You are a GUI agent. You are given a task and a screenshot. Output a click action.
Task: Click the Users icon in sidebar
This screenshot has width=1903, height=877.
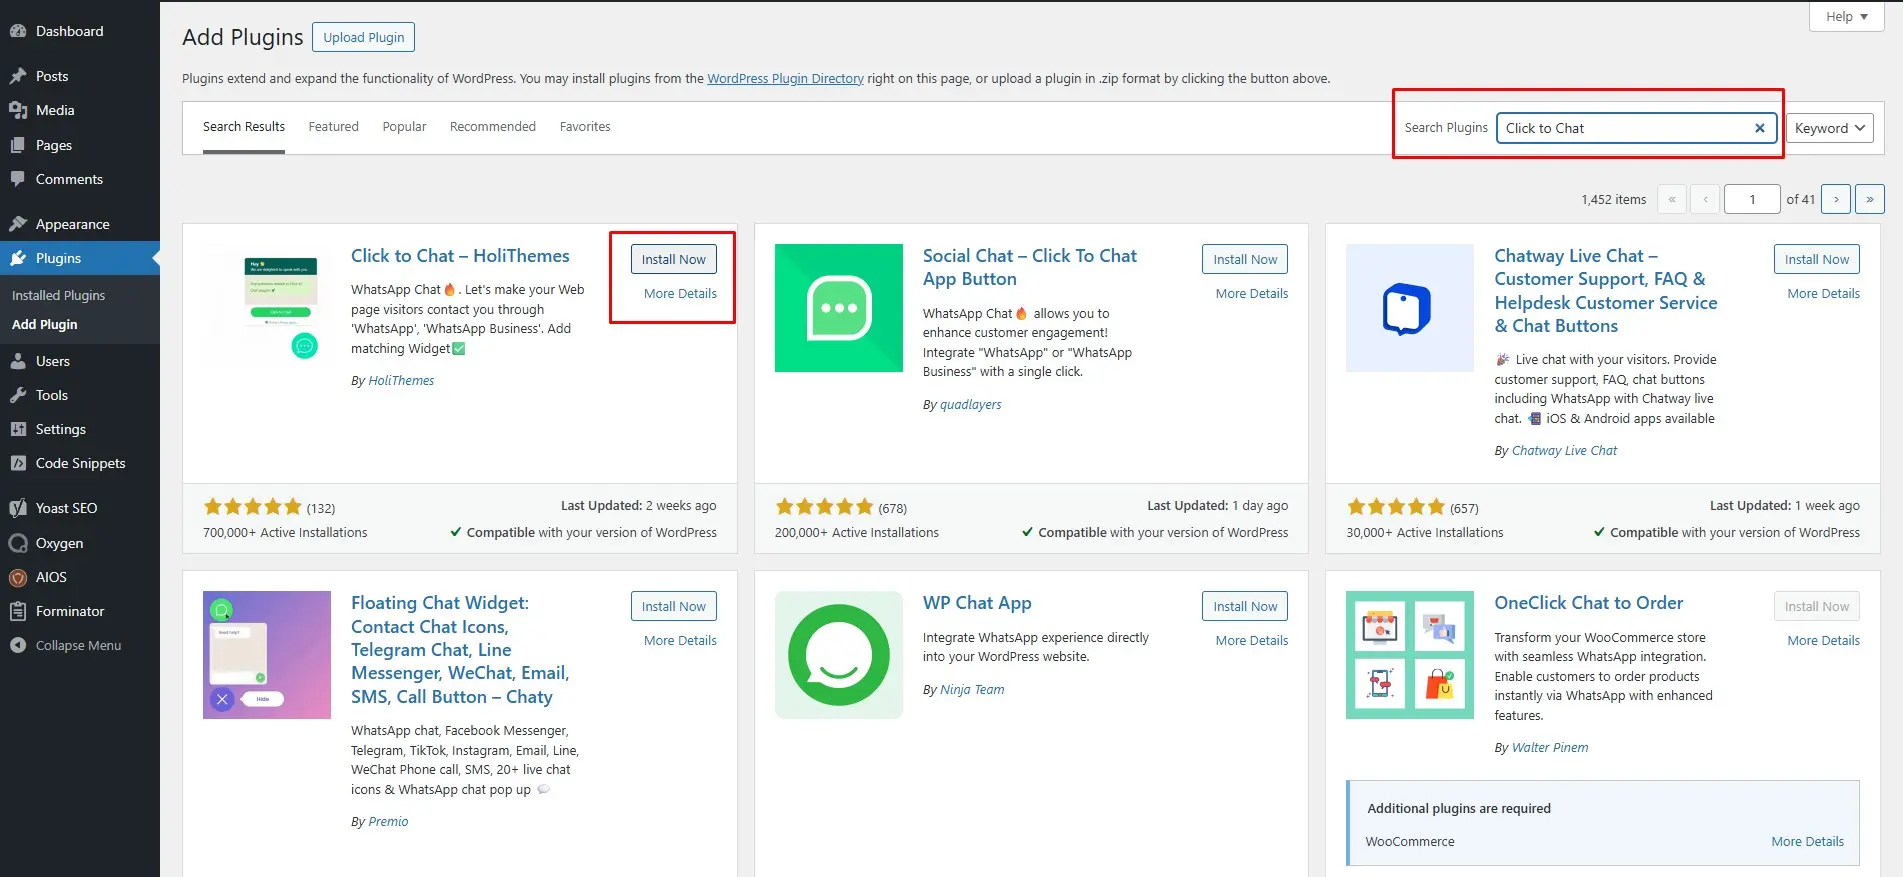point(18,361)
